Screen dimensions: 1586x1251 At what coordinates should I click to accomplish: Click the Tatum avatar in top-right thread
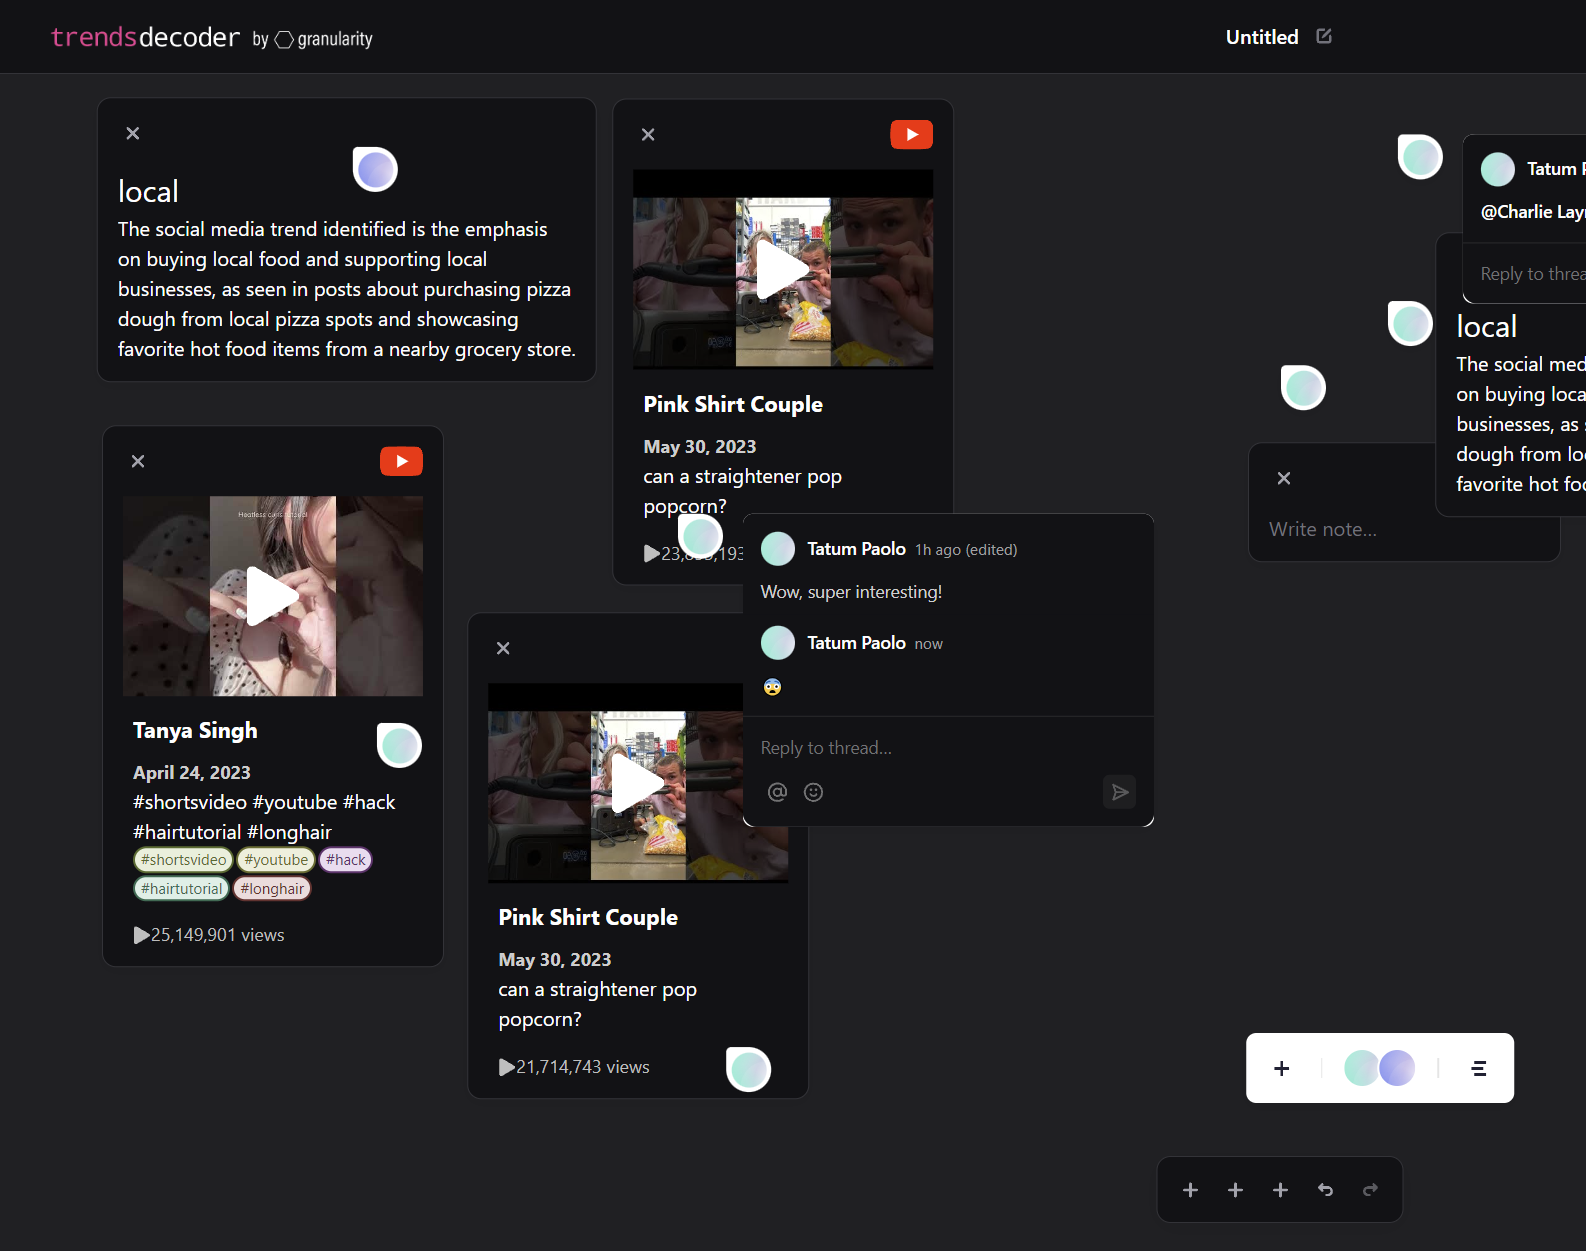point(1498,169)
